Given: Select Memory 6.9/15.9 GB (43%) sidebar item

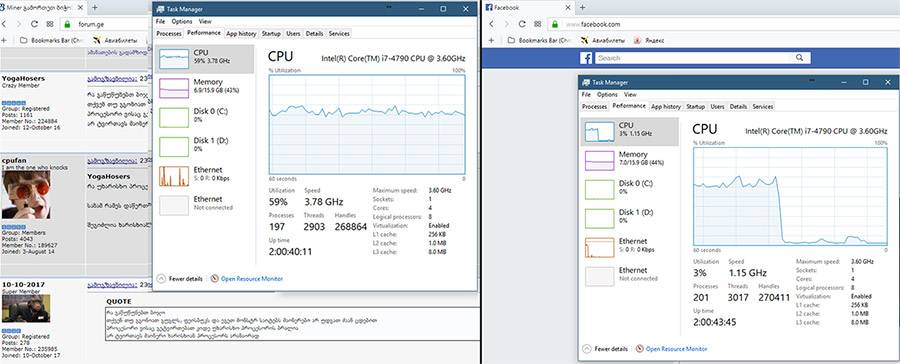Looking at the screenshot, I should pos(205,88).
